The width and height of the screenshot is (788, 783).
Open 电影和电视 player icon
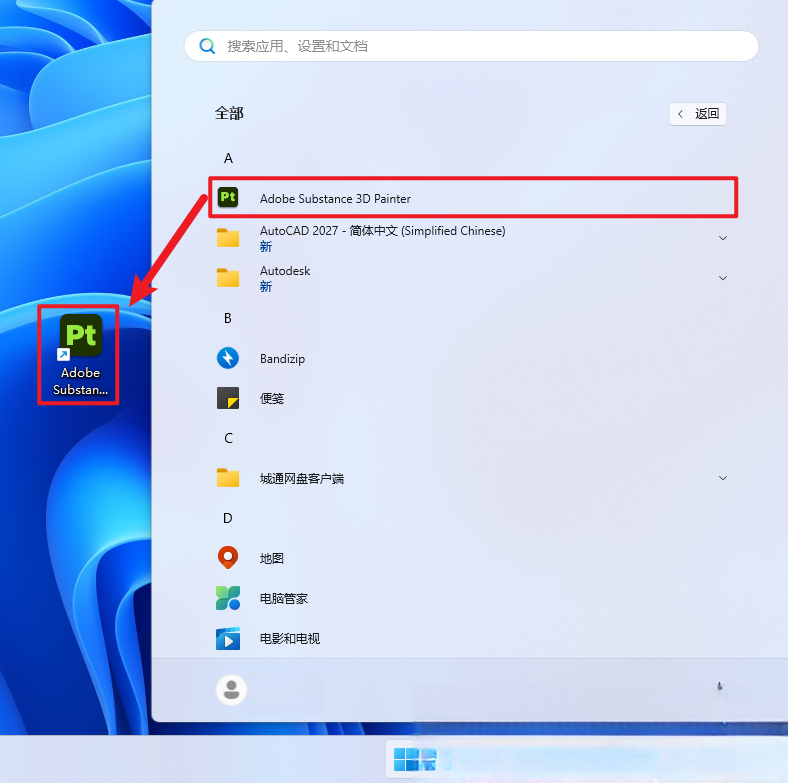(x=228, y=638)
